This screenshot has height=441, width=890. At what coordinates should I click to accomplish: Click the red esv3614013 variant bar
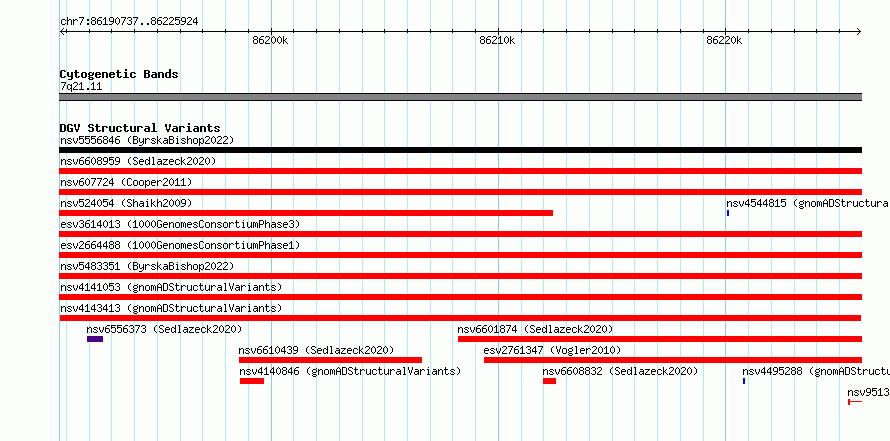(460, 234)
